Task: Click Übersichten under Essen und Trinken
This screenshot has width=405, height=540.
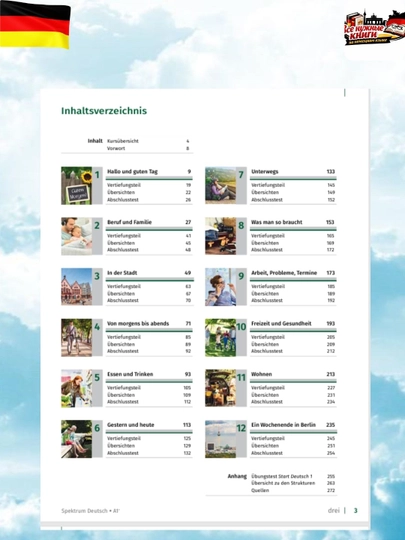Action: pyautogui.click(x=121, y=395)
